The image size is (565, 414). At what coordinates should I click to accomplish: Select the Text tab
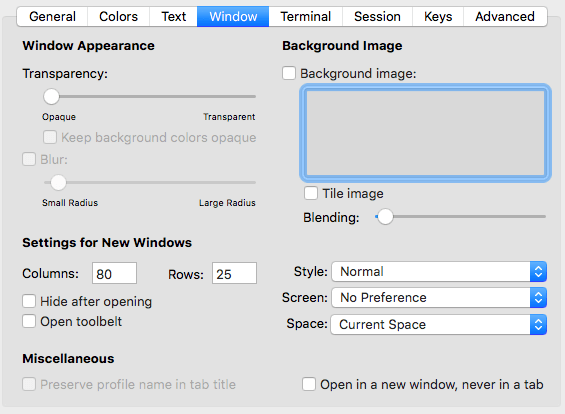coord(173,17)
